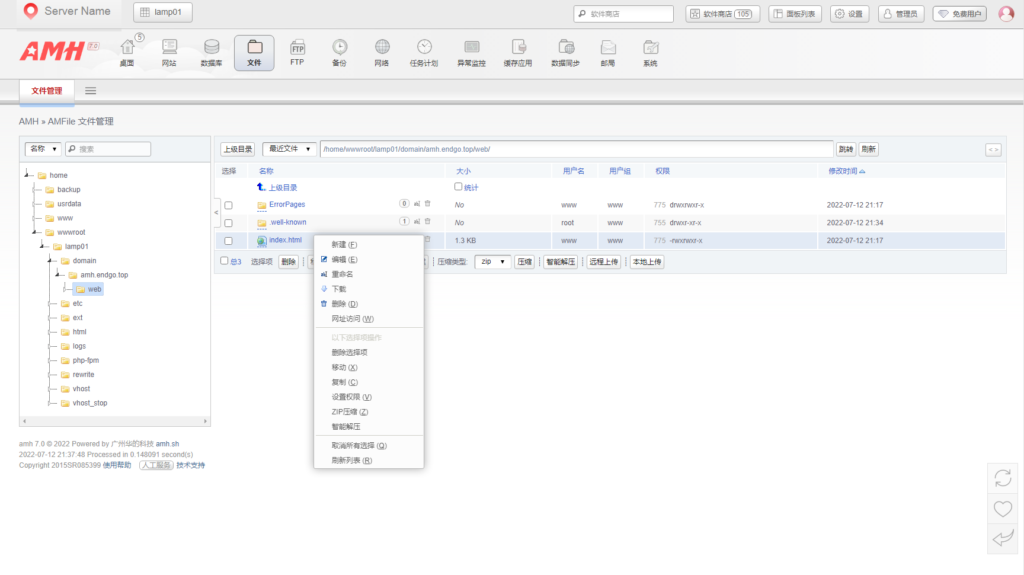This screenshot has width=1024, height=575.
Task: Open the 备份 (backup) clock icon
Action: (x=340, y=52)
